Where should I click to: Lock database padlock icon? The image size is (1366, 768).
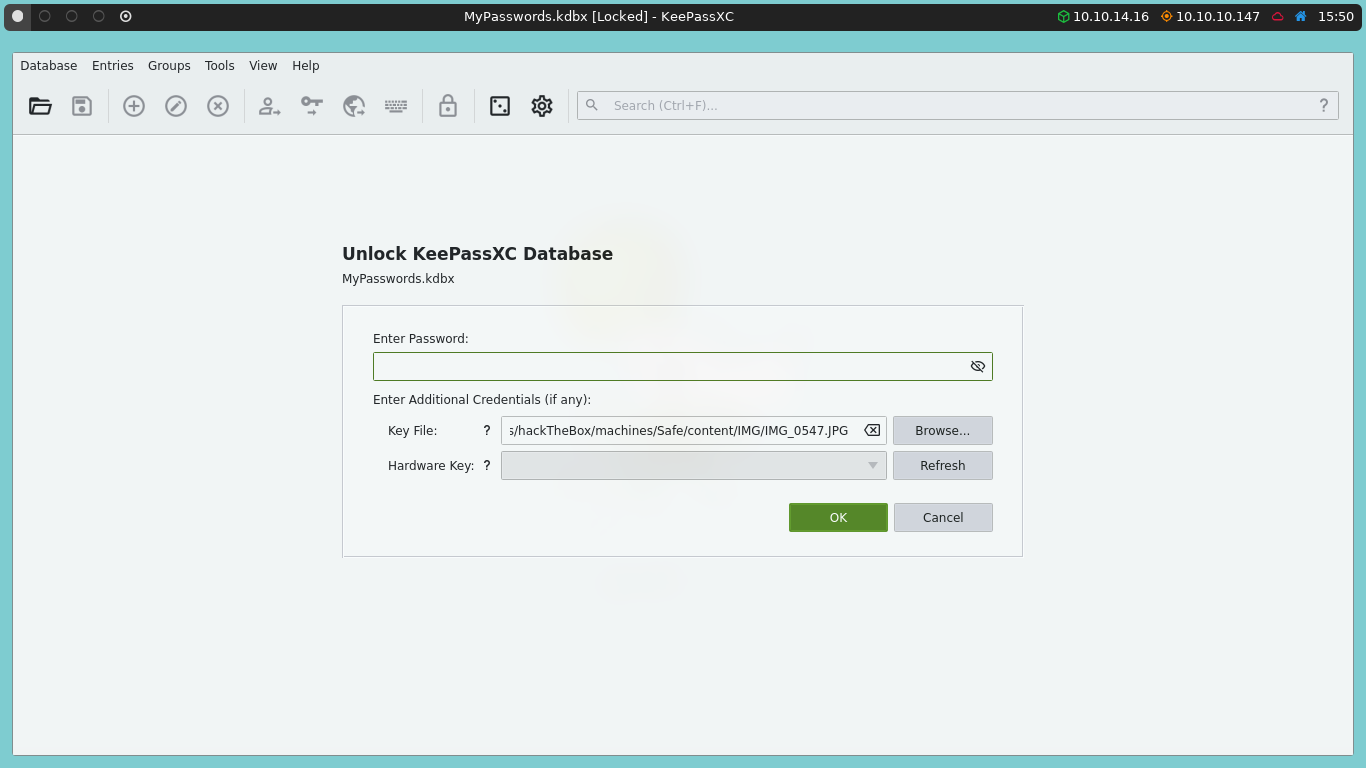tap(448, 105)
